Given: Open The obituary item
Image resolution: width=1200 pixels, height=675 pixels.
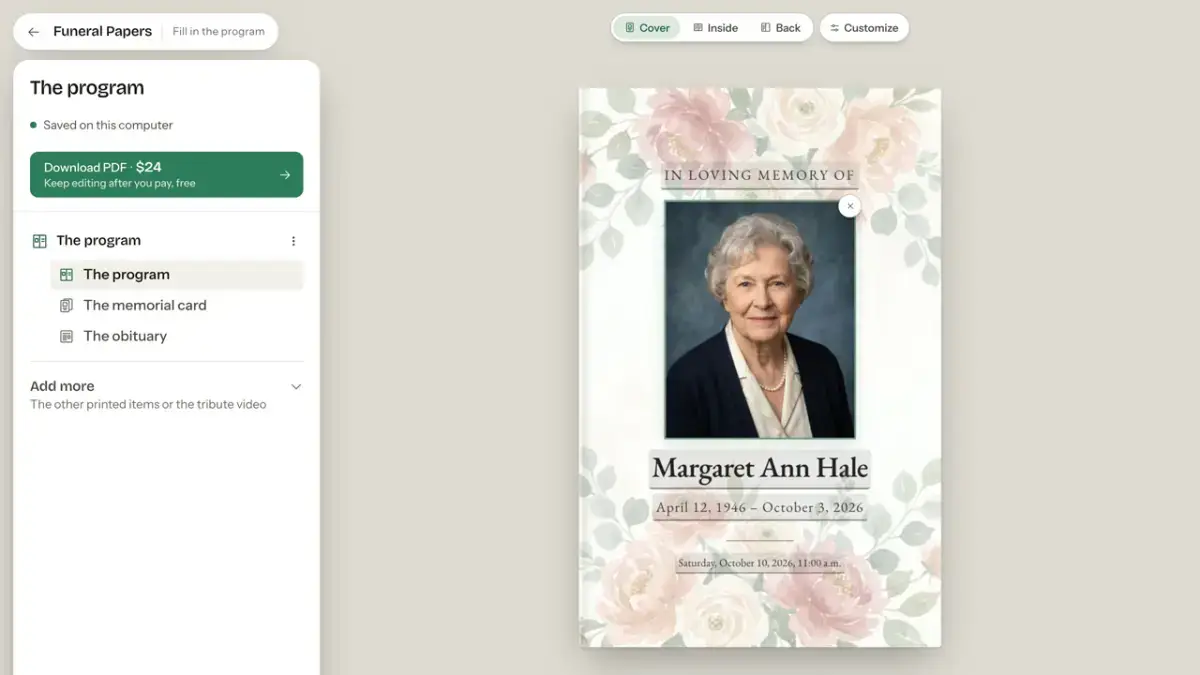Looking at the screenshot, I should (177, 337).
